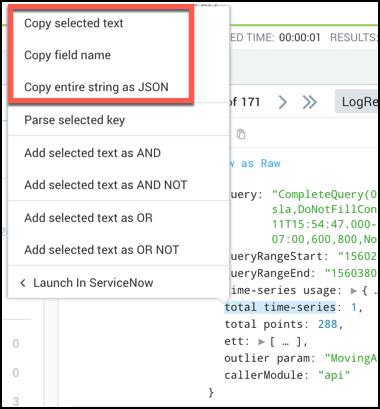Viewport: 380px width, 409px height.
Task: Click the View as Raw link
Action: click(255, 163)
